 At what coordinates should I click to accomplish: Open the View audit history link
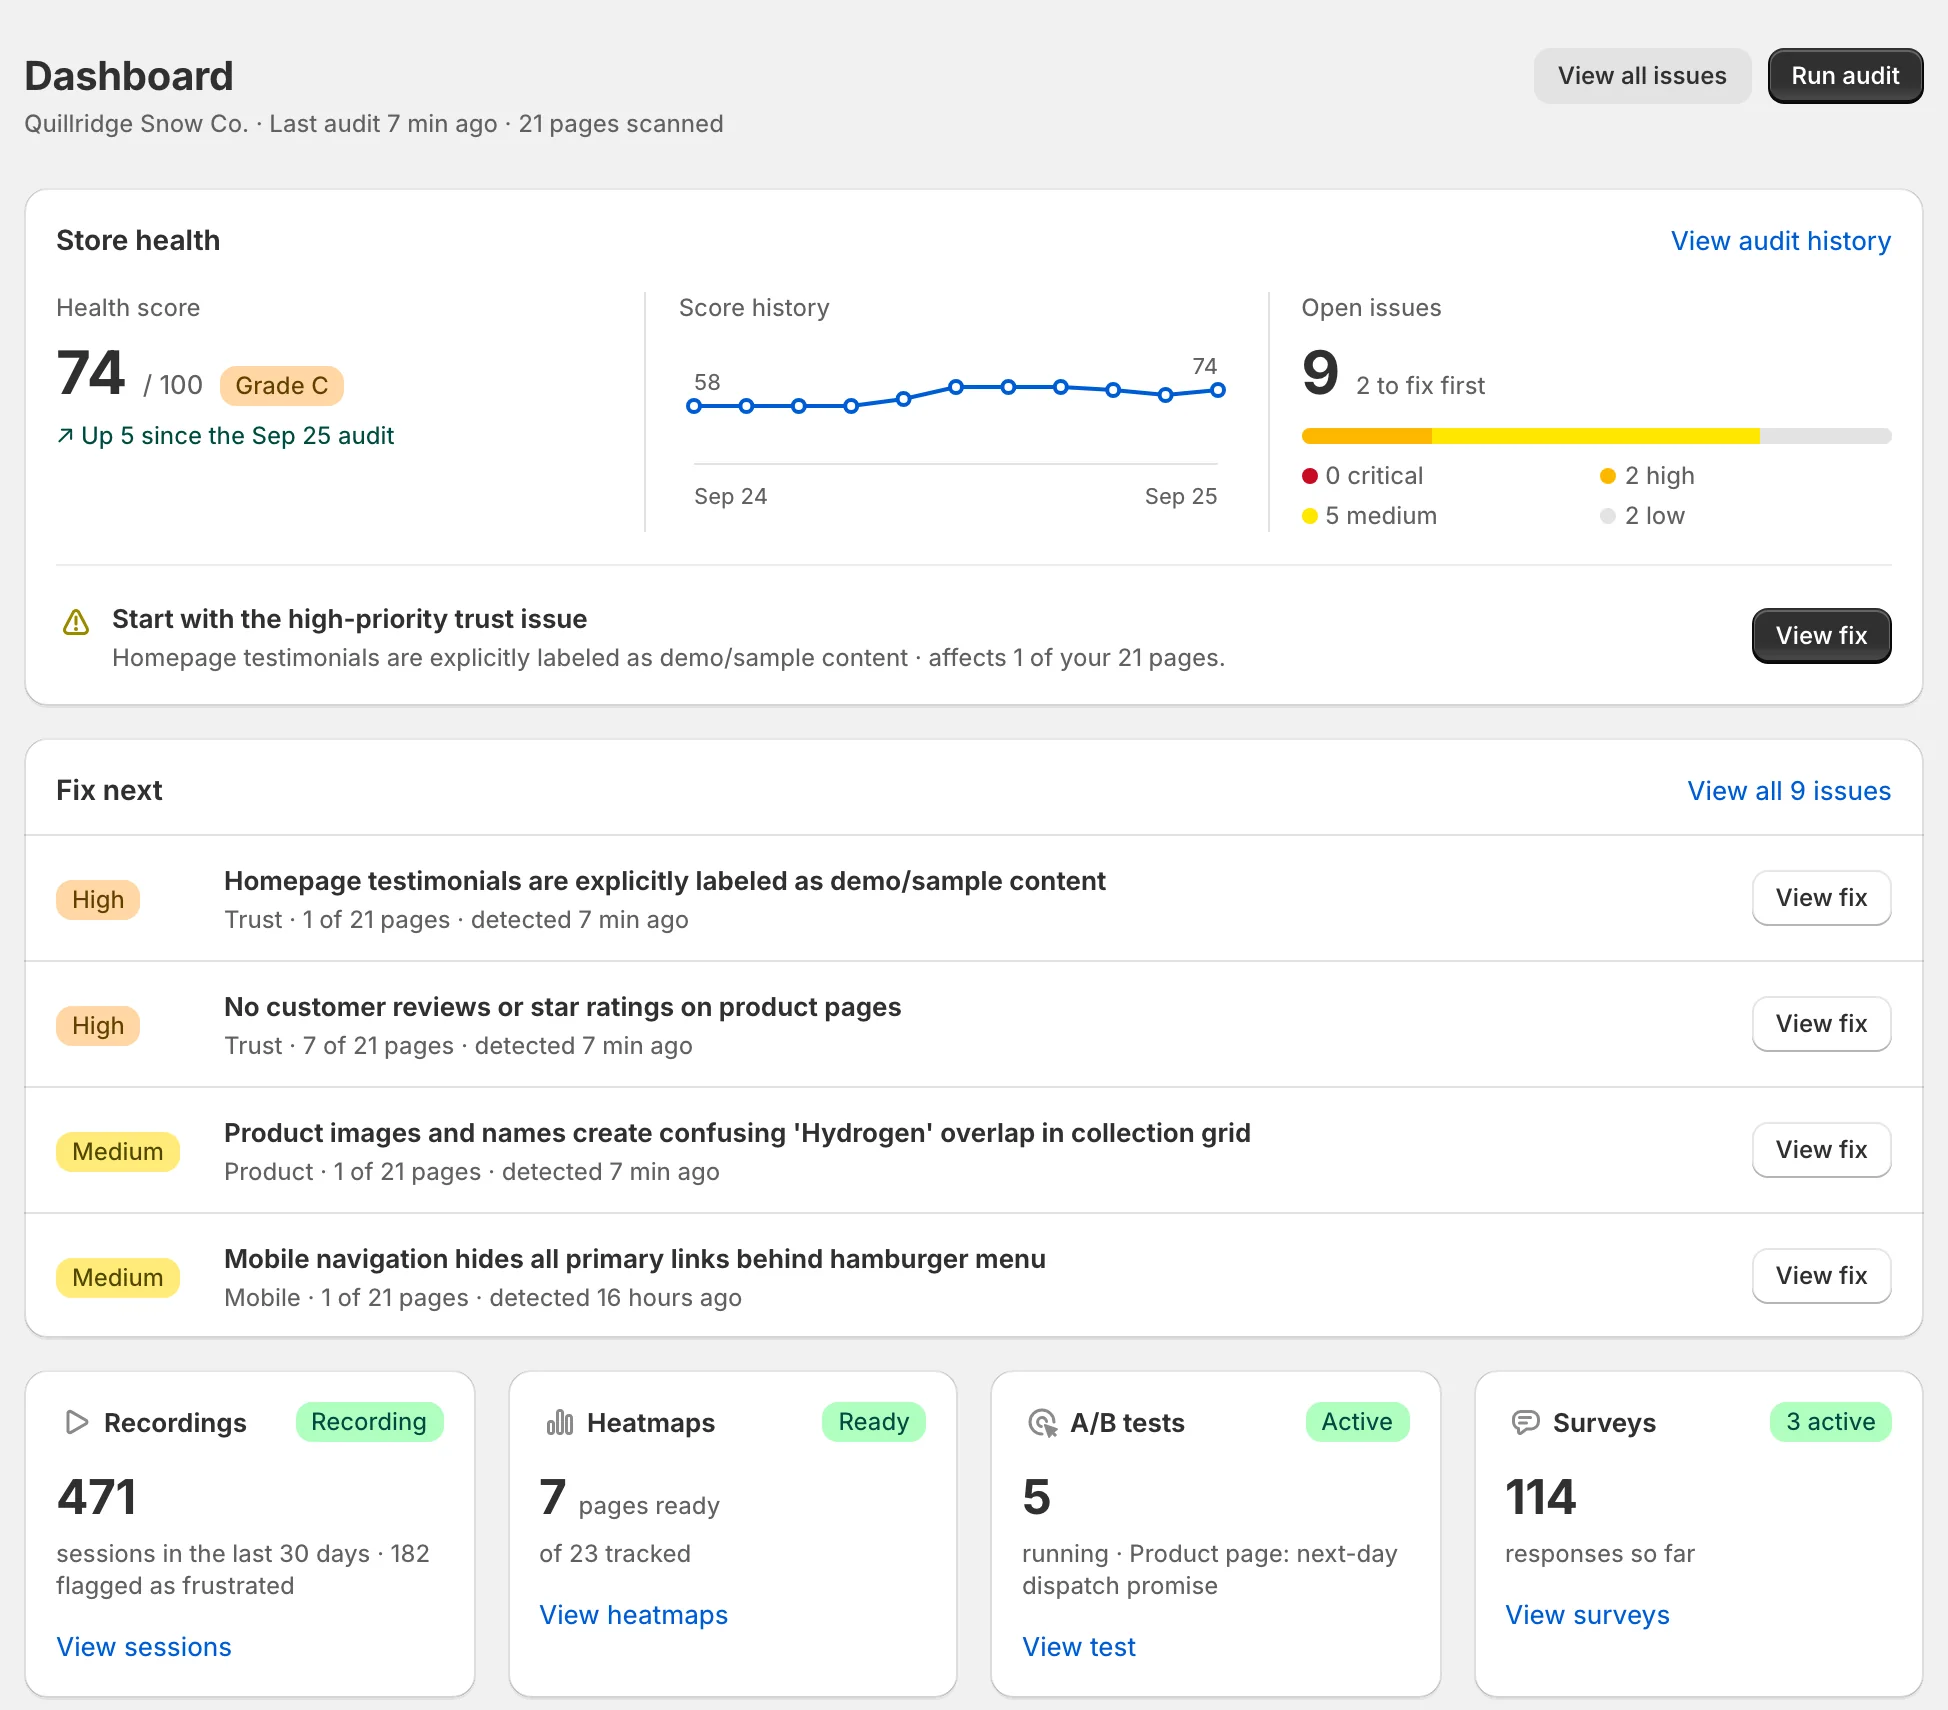(x=1781, y=241)
